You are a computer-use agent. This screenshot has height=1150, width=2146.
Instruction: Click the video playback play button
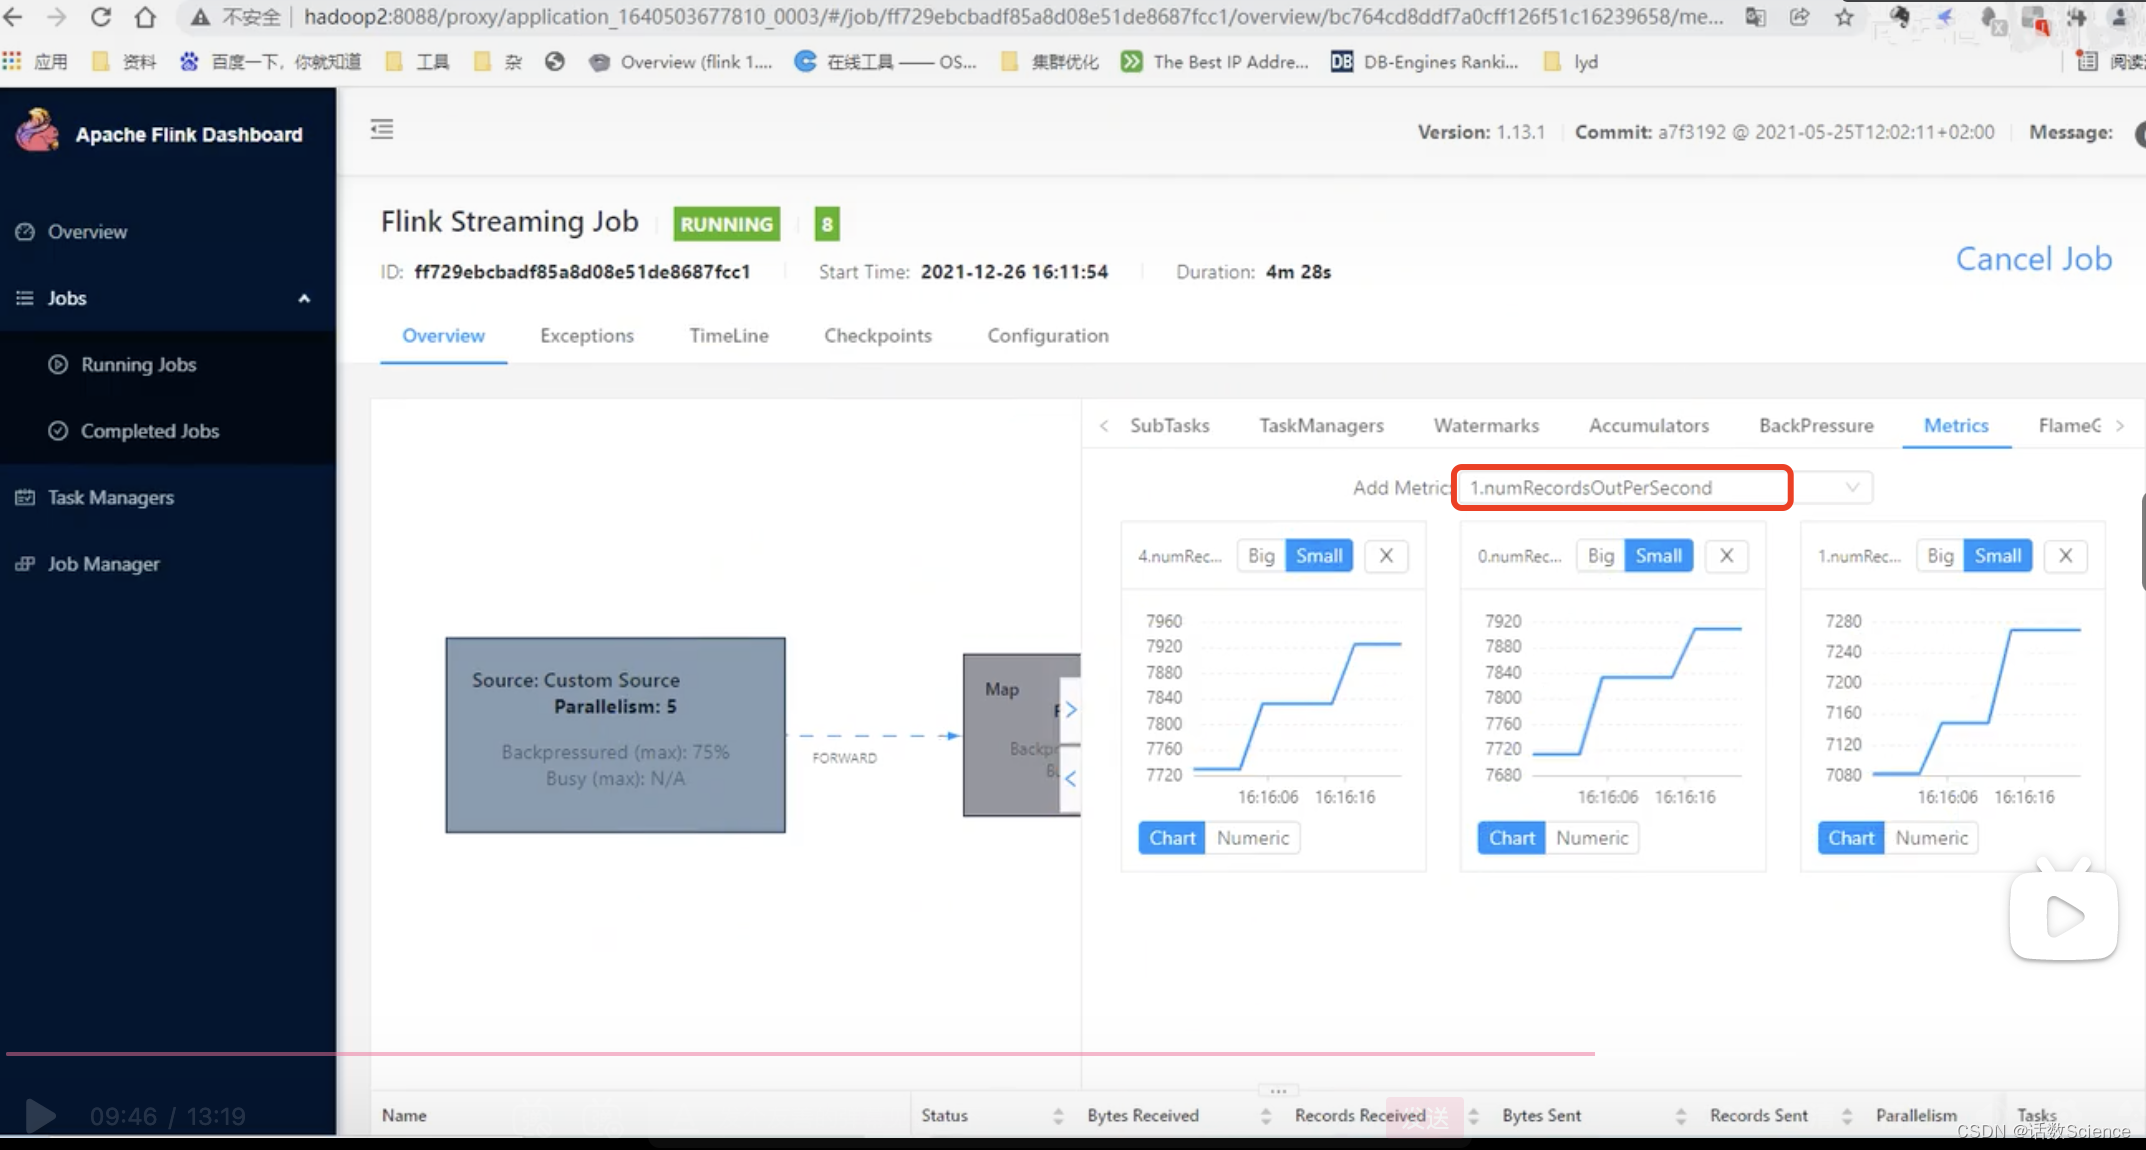coord(38,1116)
